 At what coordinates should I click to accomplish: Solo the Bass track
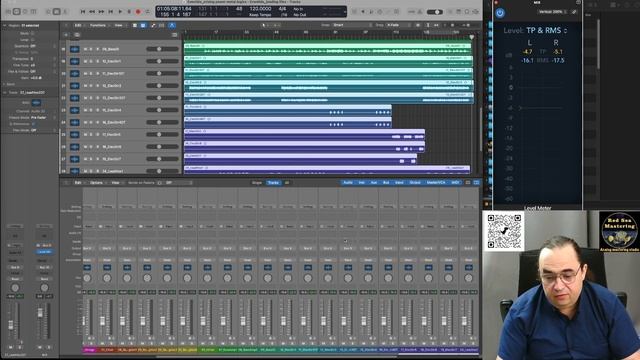coord(91,49)
